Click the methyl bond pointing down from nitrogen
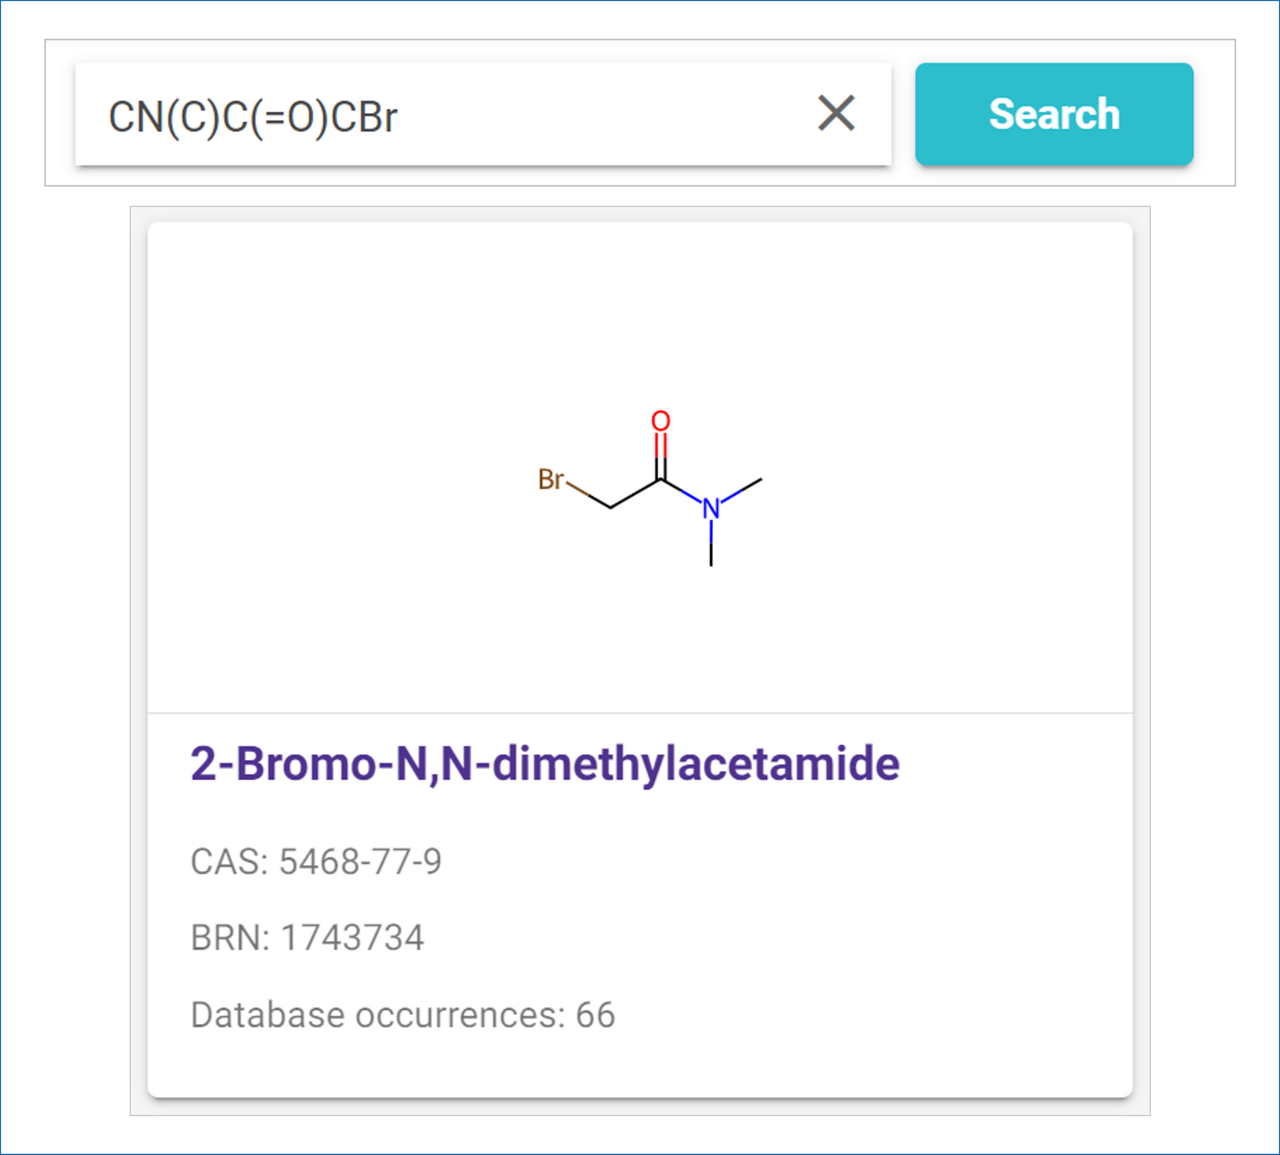The height and width of the screenshot is (1155, 1280). 711,545
